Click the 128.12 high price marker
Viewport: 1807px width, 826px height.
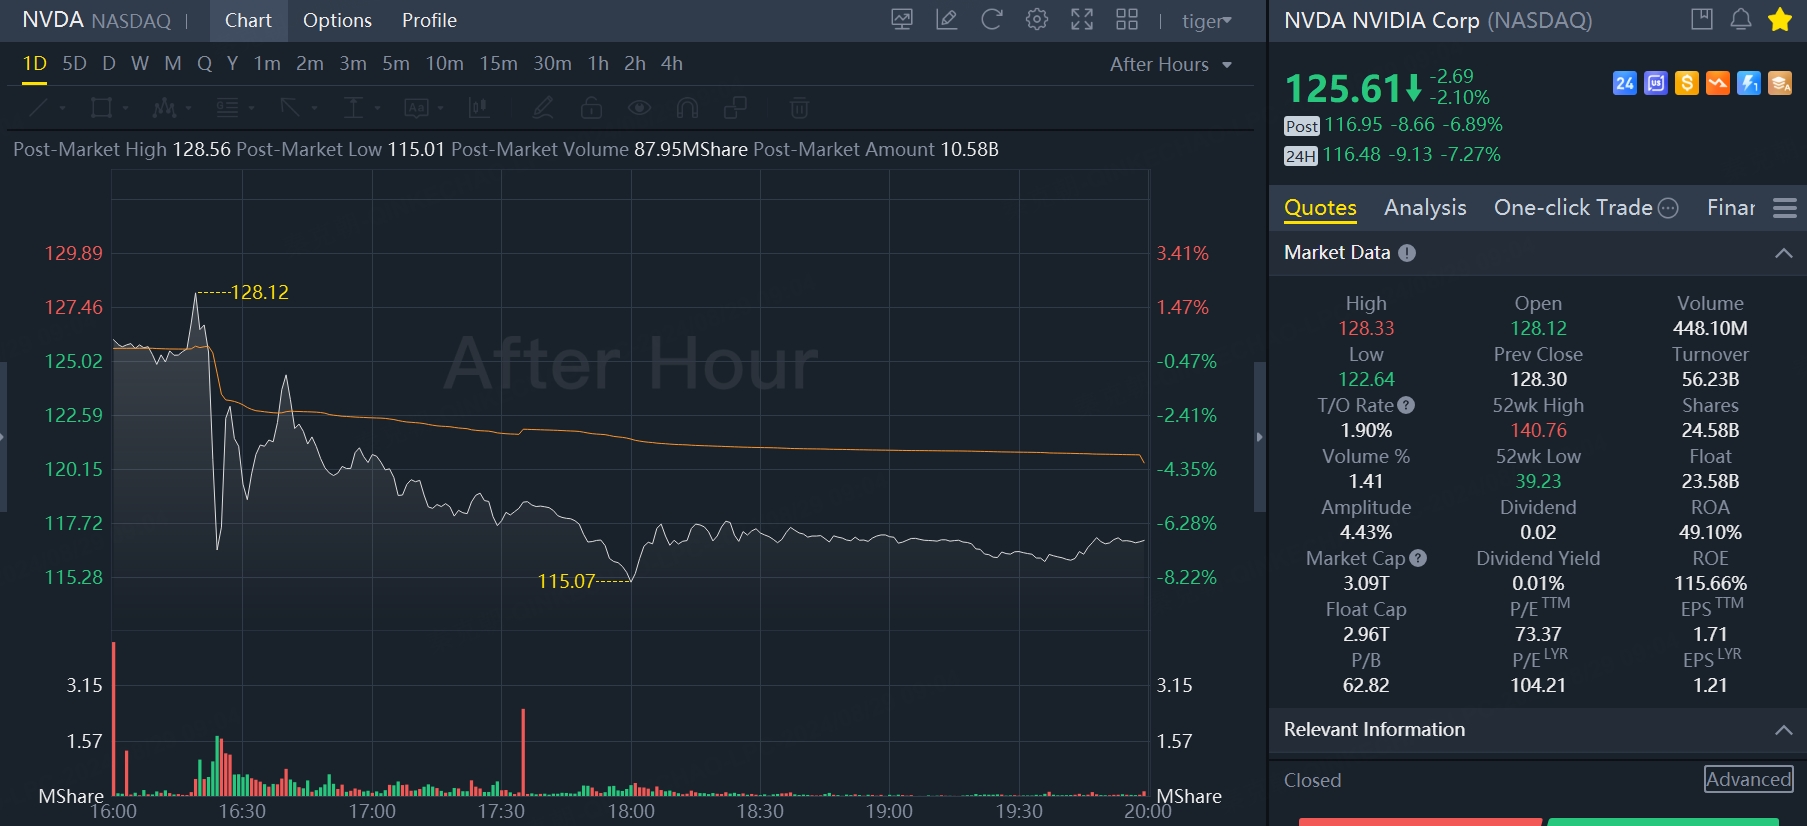point(259,292)
